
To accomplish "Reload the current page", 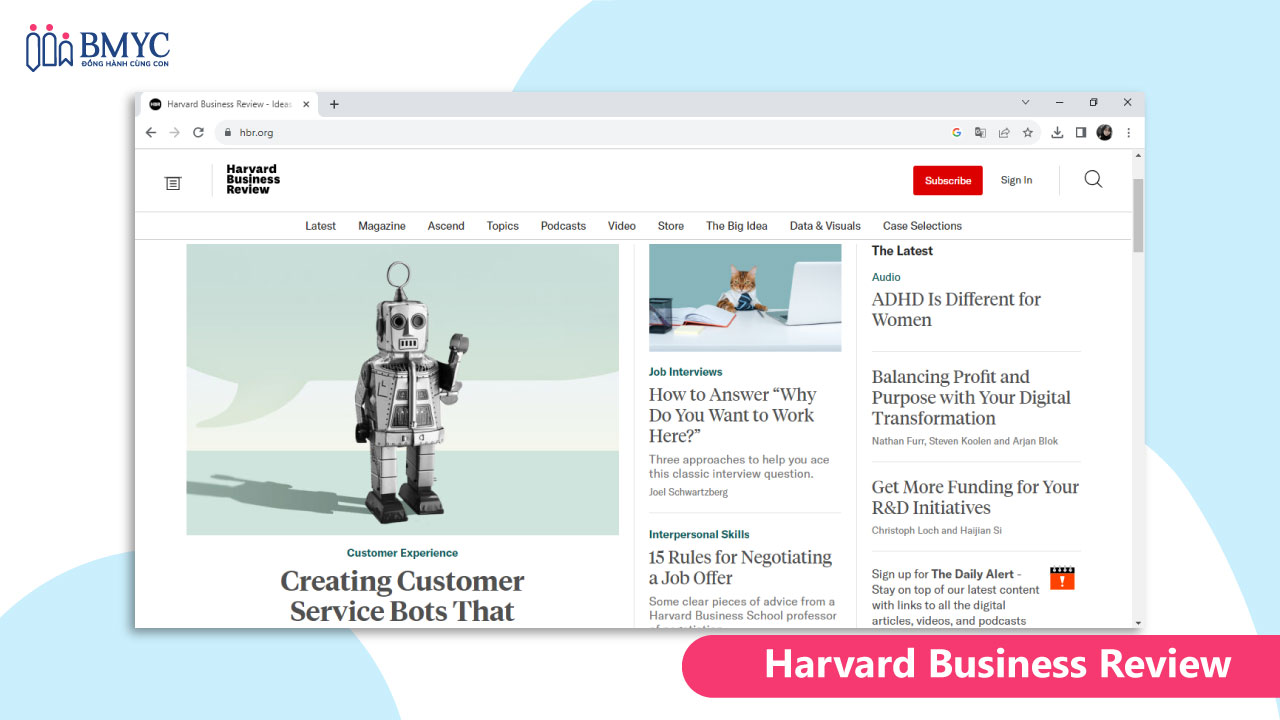I will [198, 132].
